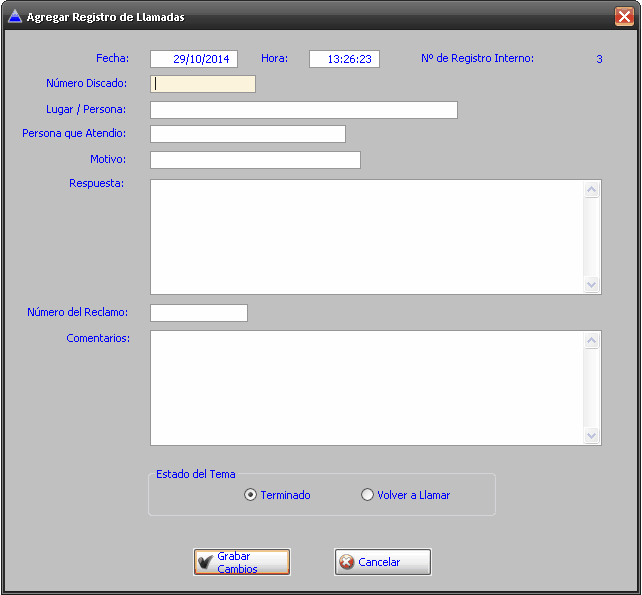
Task: Click the Respuesta scrollbar down arrow
Action: point(592,285)
